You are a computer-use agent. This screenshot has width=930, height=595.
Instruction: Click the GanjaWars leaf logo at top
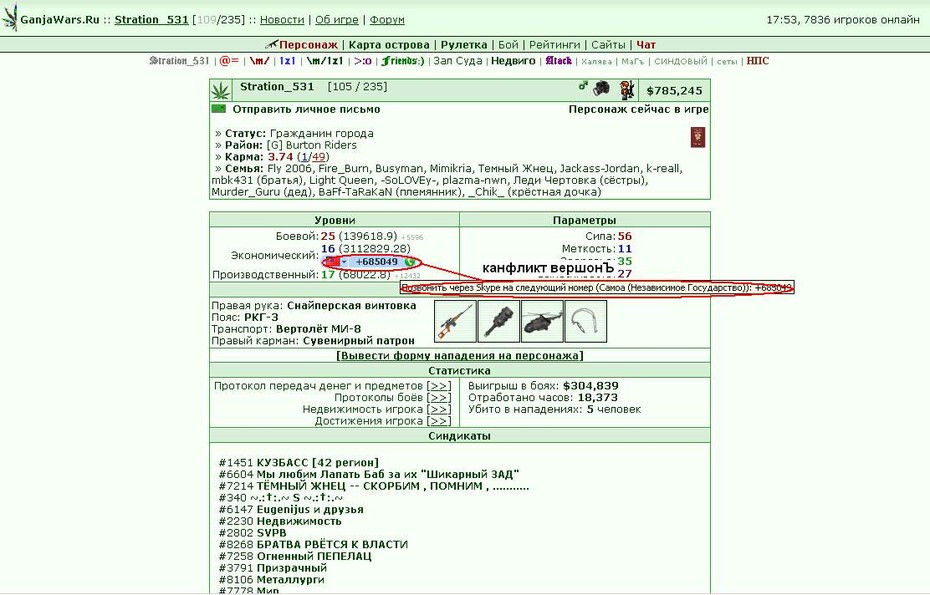tap(10, 18)
